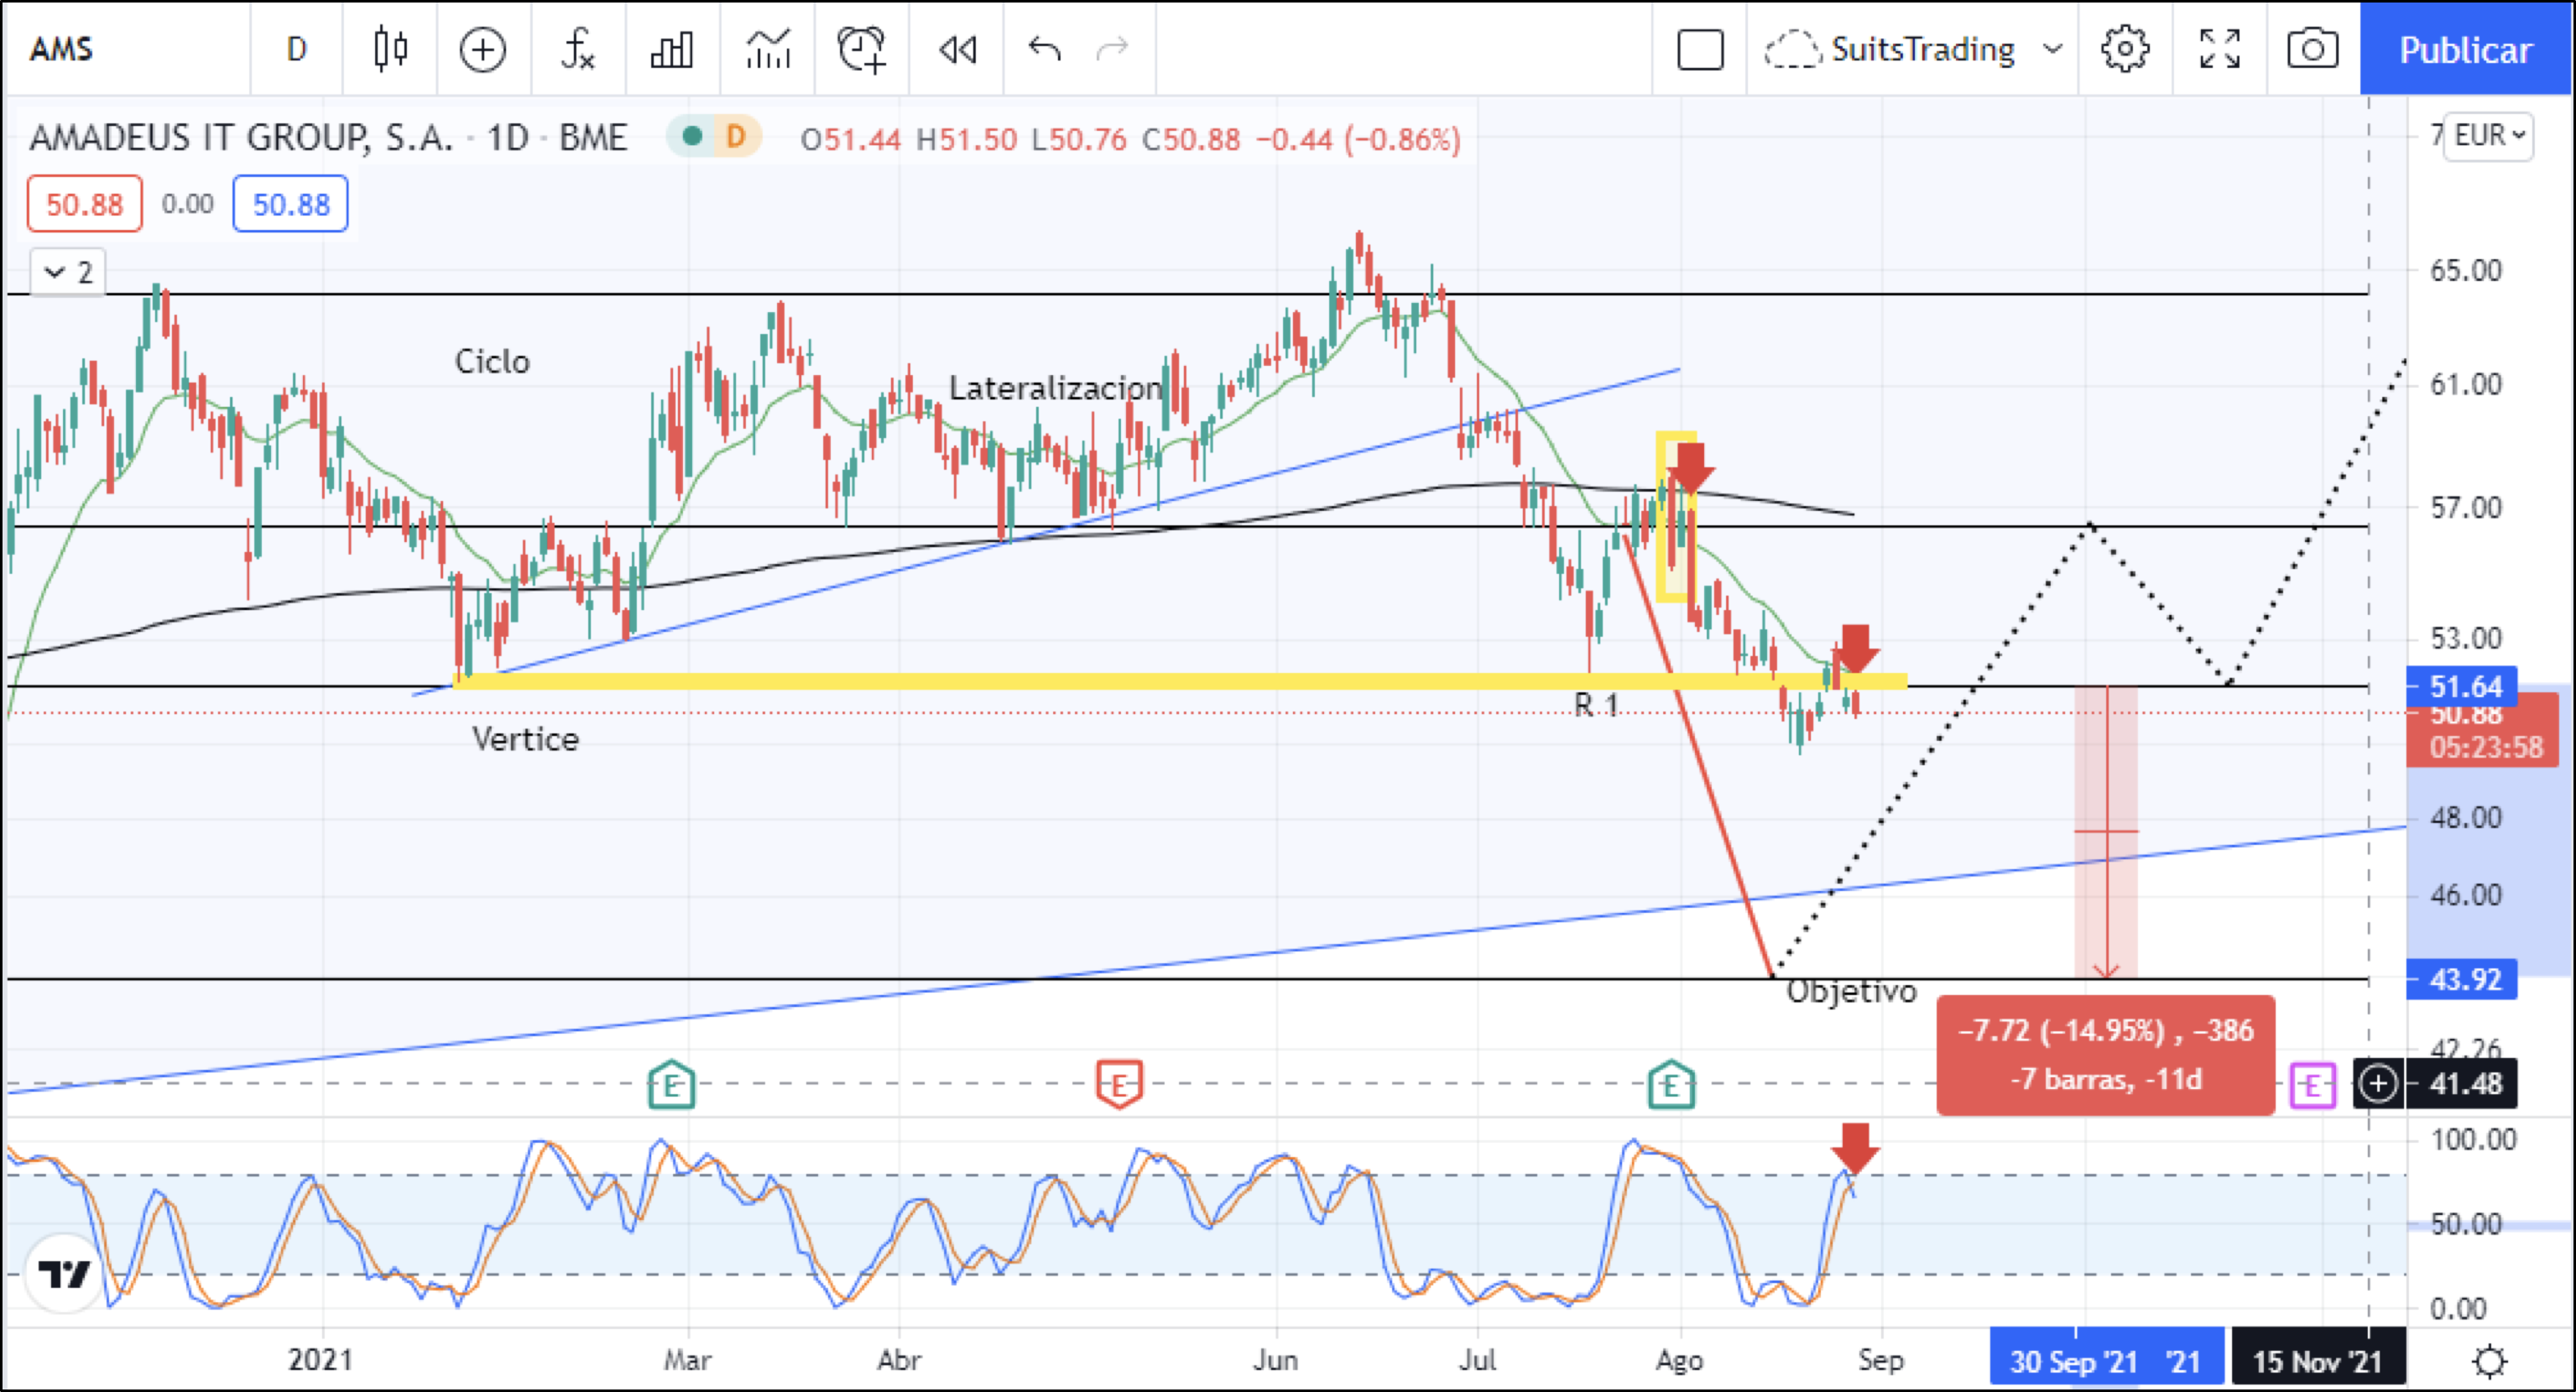
Task: Start bar replay with the rewind icon
Action: click(x=957, y=49)
